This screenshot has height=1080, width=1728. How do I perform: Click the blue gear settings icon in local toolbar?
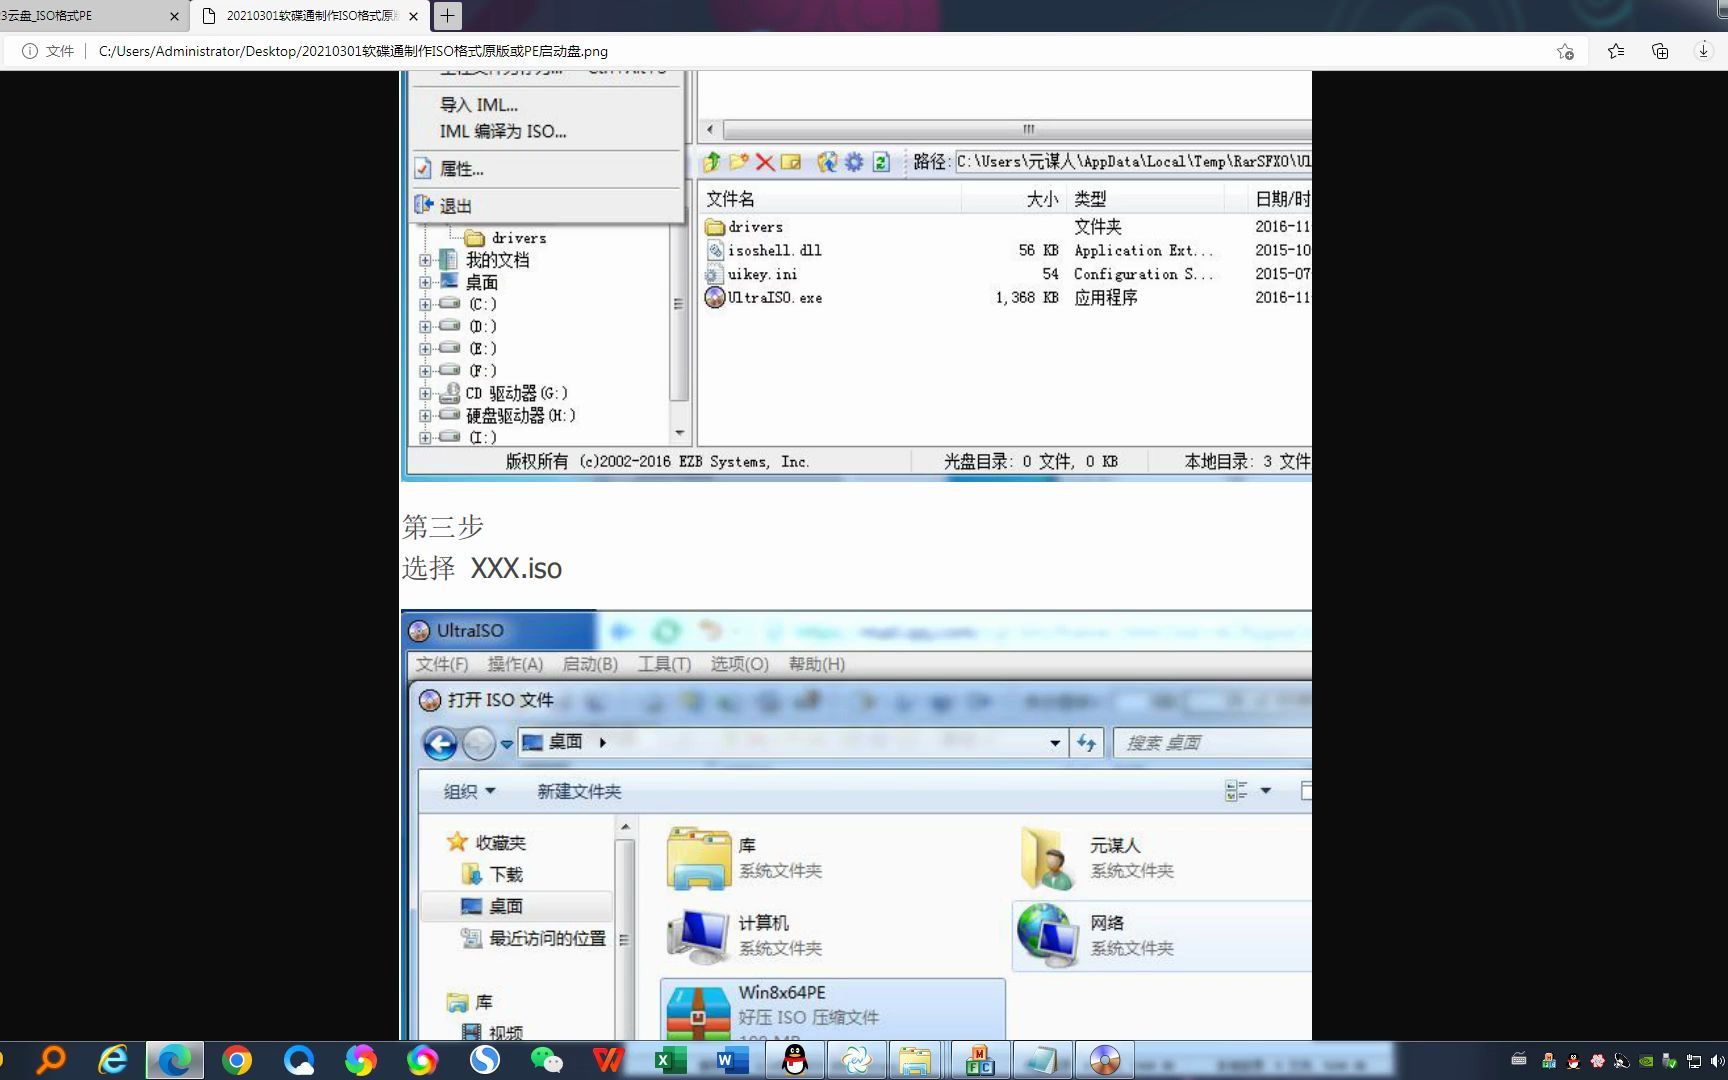coord(854,162)
